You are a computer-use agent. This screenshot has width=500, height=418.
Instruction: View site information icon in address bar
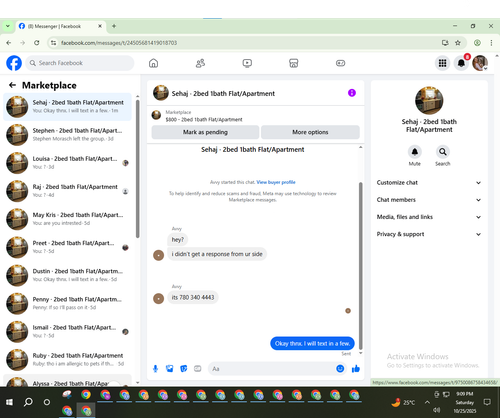pos(53,43)
